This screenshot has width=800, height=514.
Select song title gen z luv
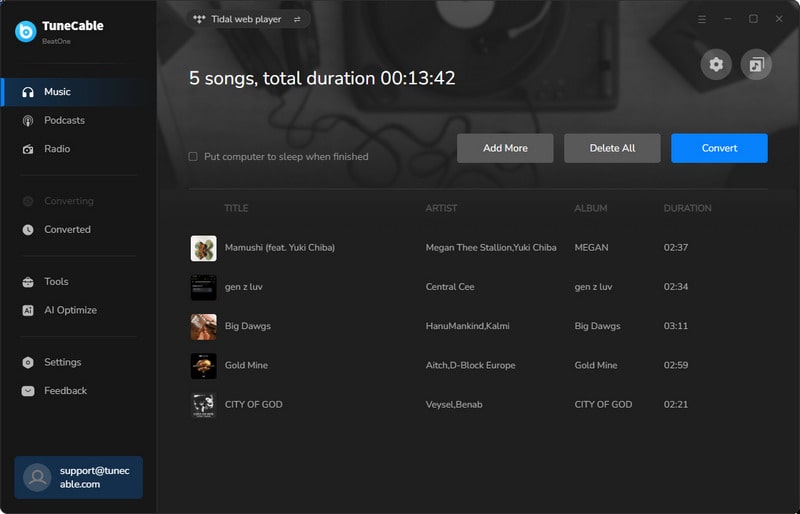click(244, 287)
